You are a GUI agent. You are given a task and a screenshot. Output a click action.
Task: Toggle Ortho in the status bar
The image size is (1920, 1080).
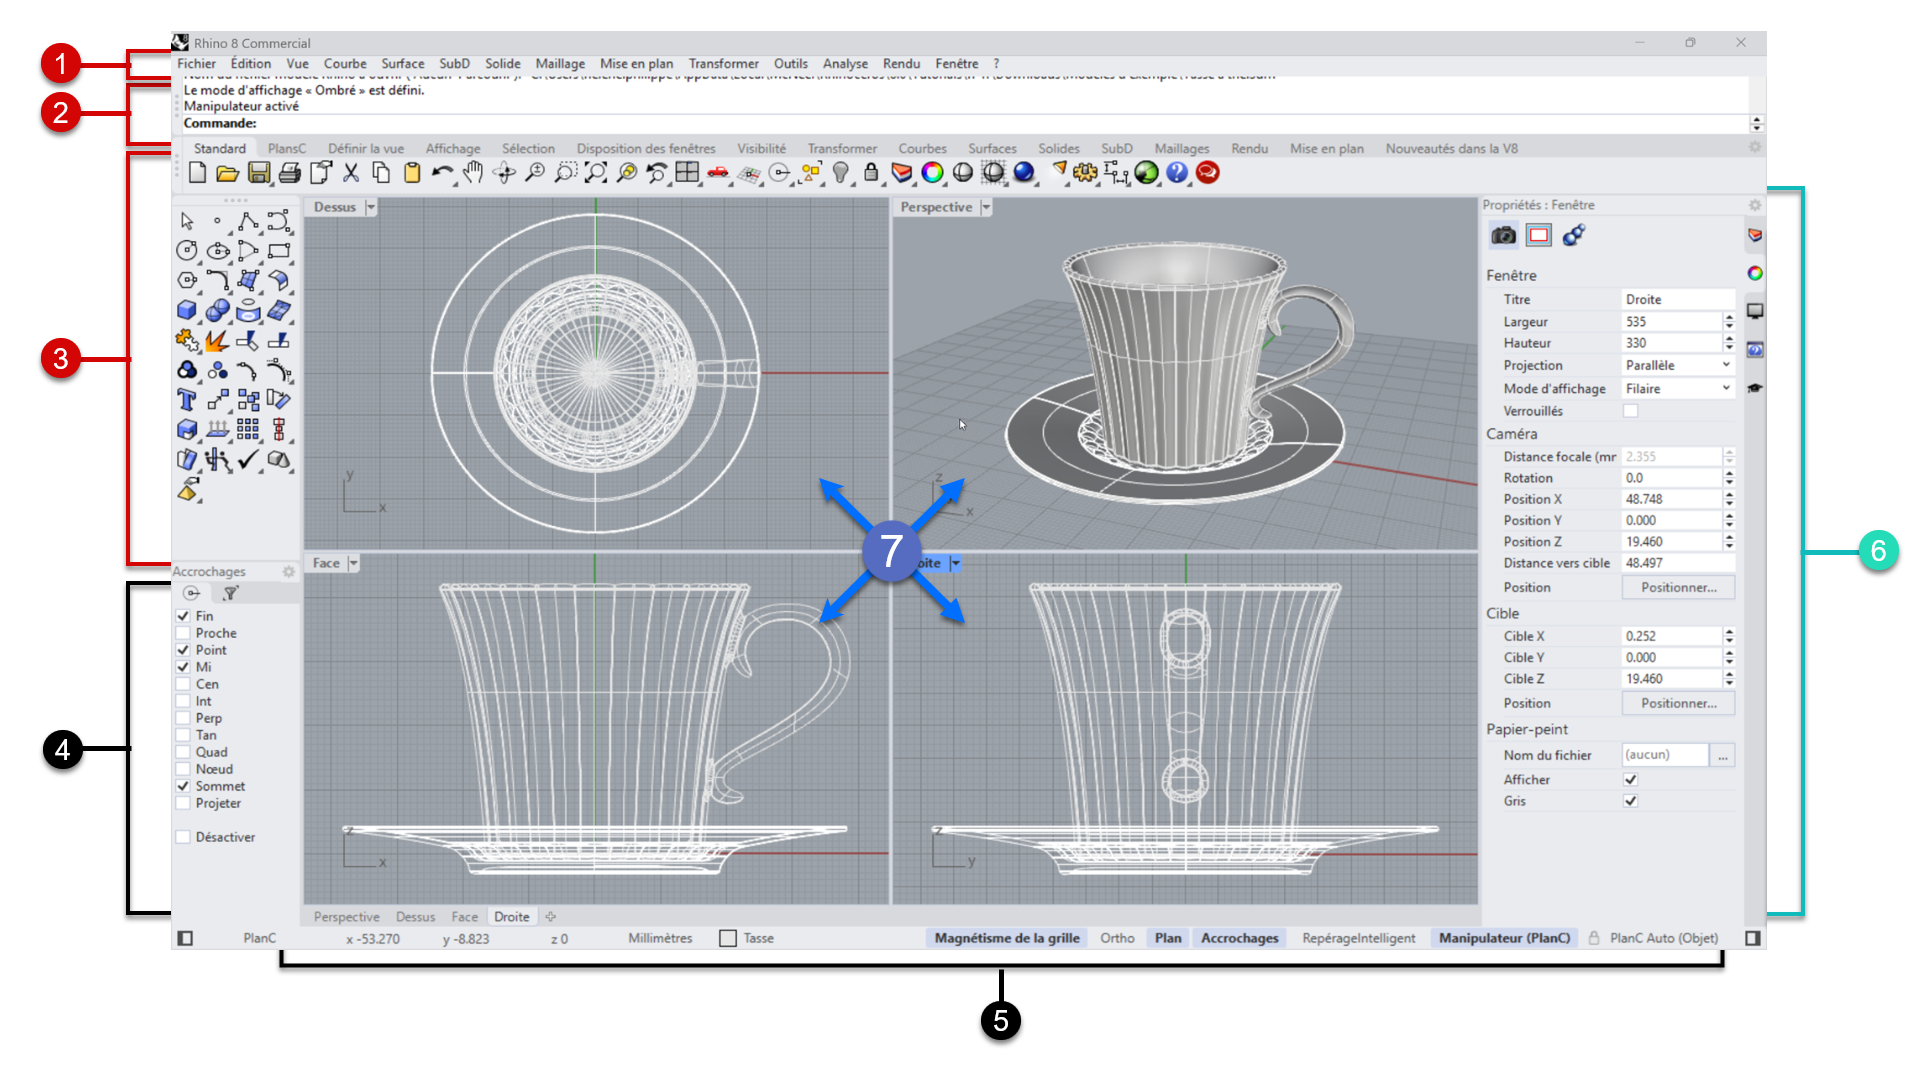(x=1116, y=938)
